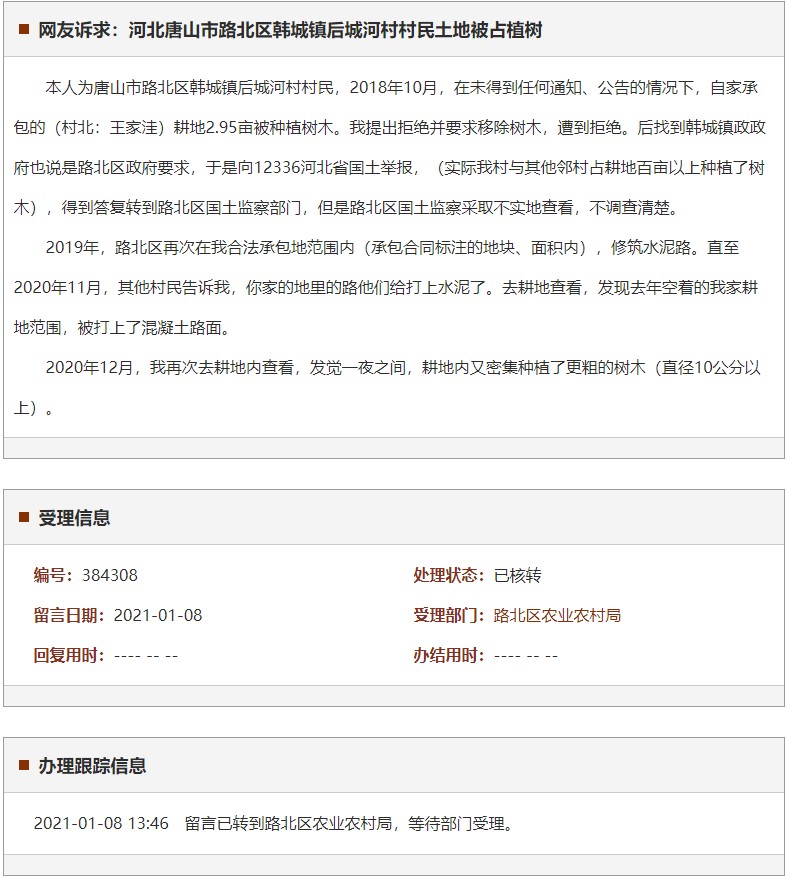Click the tracking timestamp 2021-01-08 13:46

(x=101, y=824)
